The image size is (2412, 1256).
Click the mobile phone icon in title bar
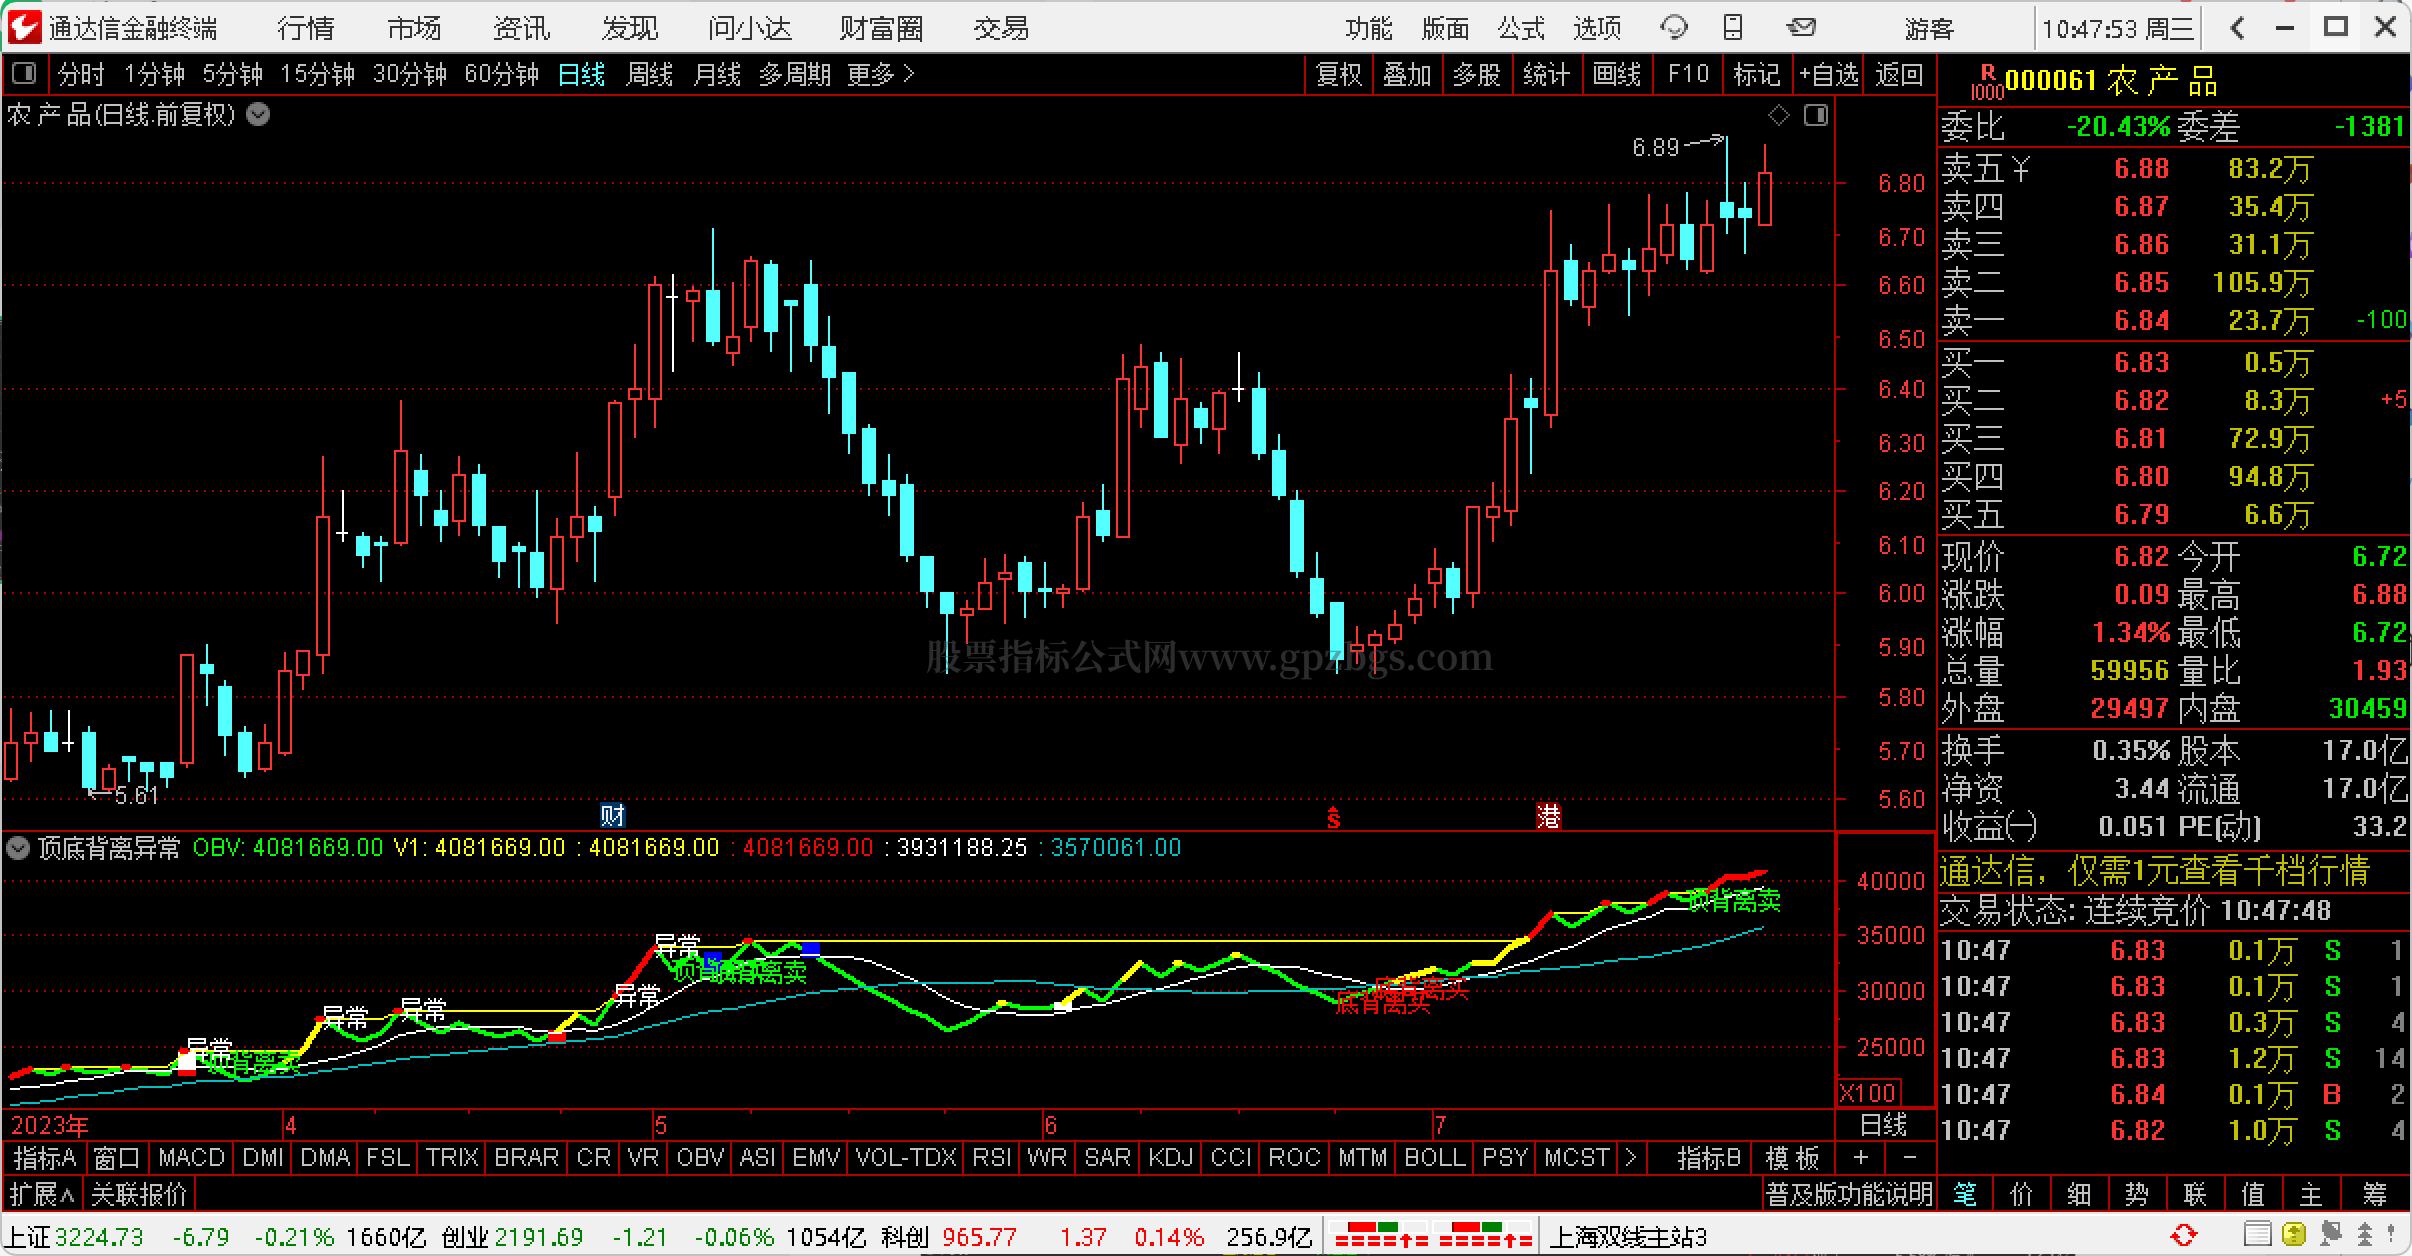[x=1734, y=27]
